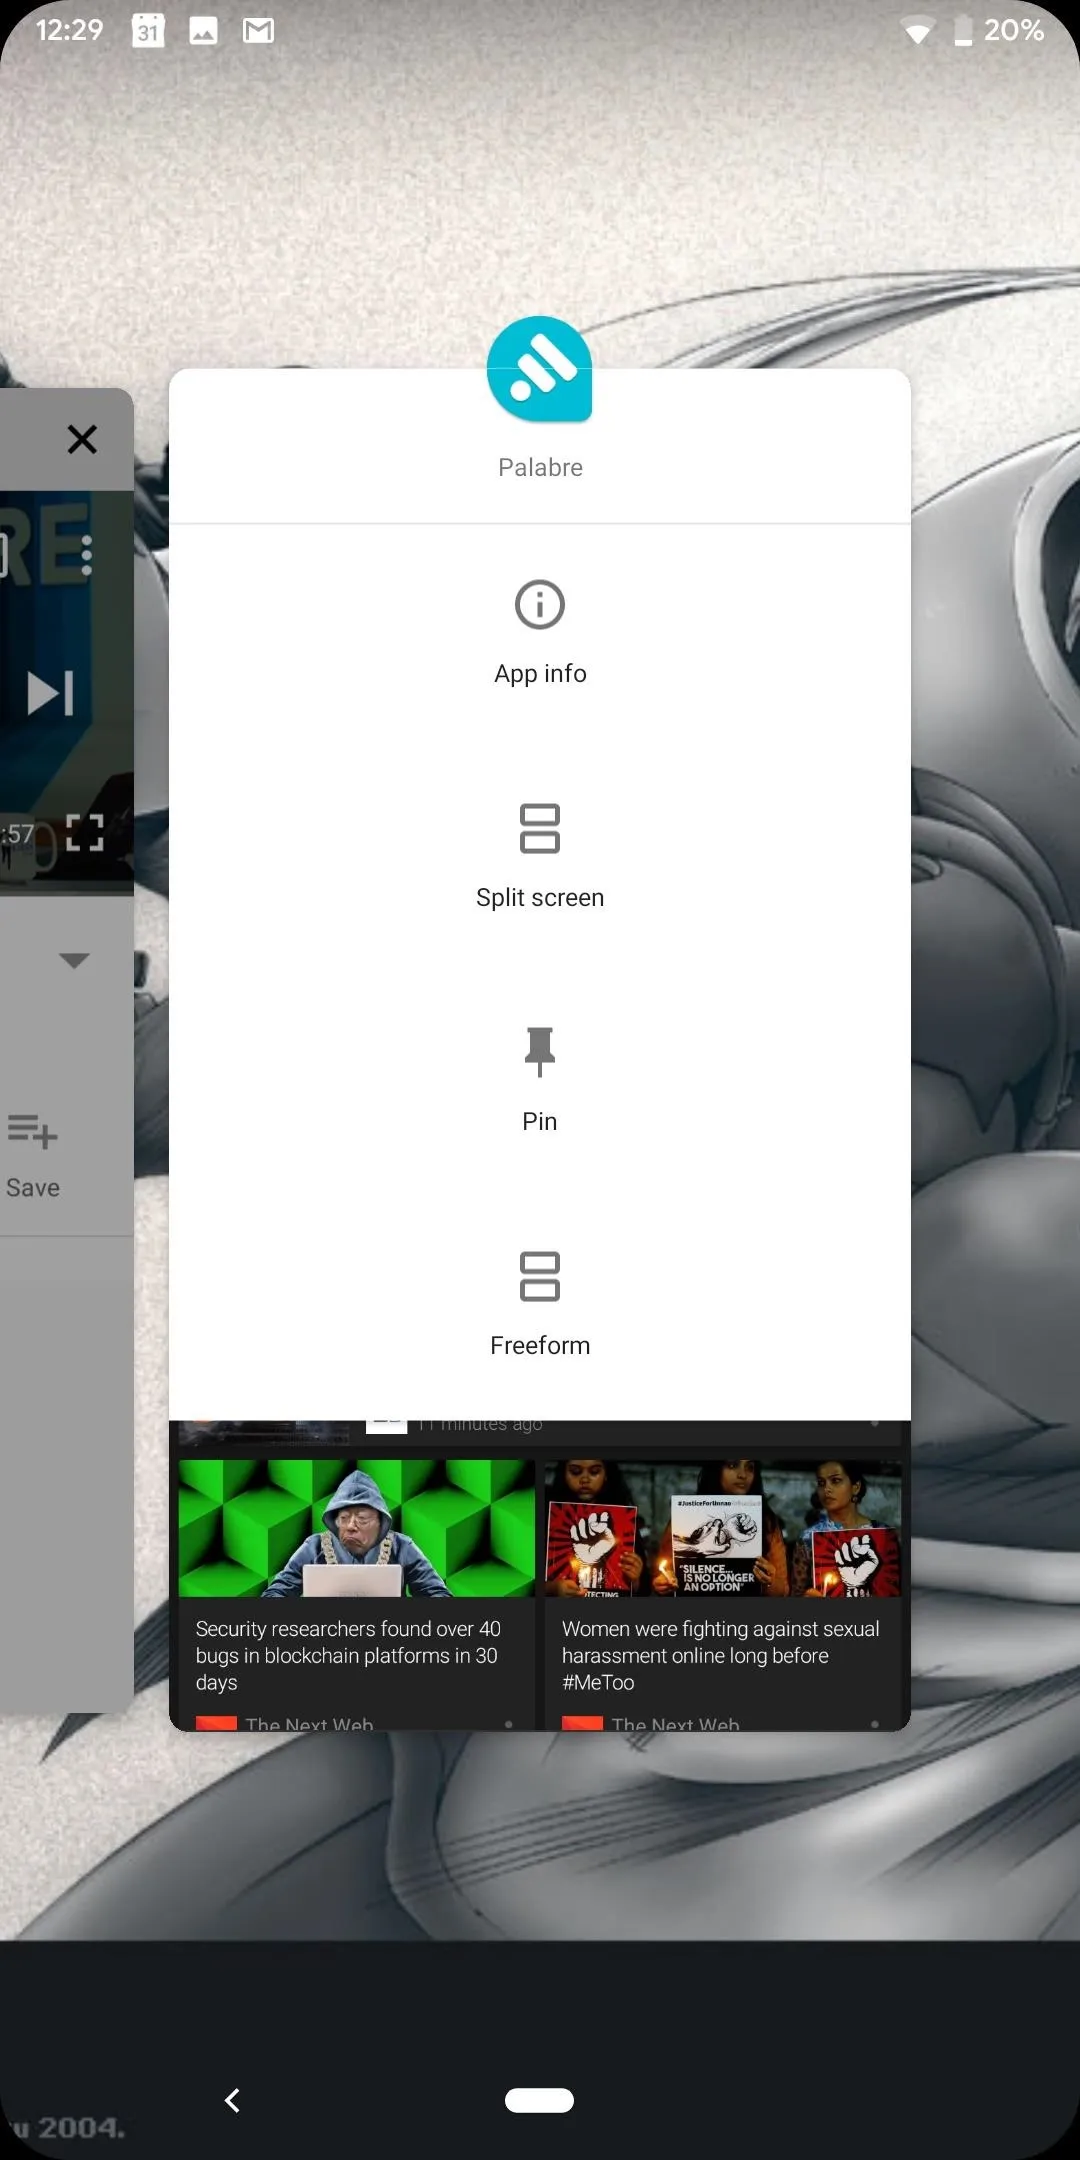
Task: Tap 'The Next Web' under #MeToo article
Action: 675,1723
